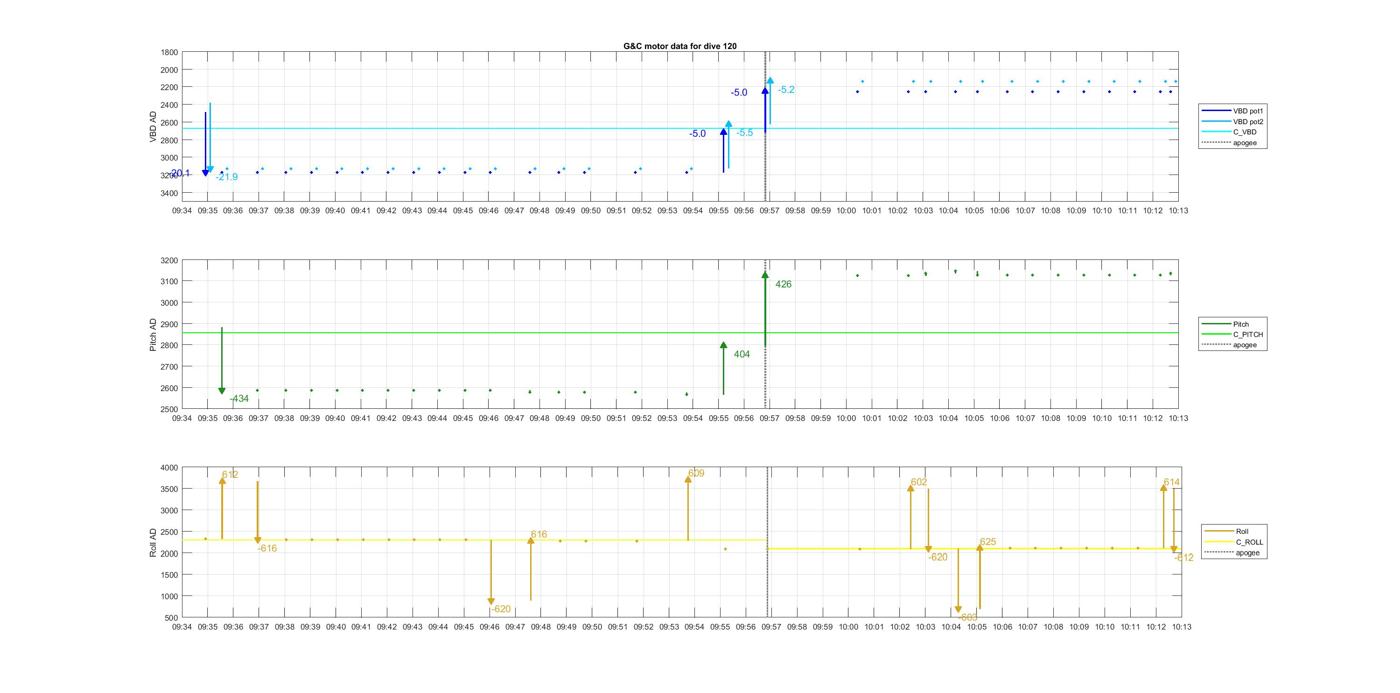1400x693 pixels.
Task: Click the 'VBD AD' y-axis label
Action: tap(154, 126)
